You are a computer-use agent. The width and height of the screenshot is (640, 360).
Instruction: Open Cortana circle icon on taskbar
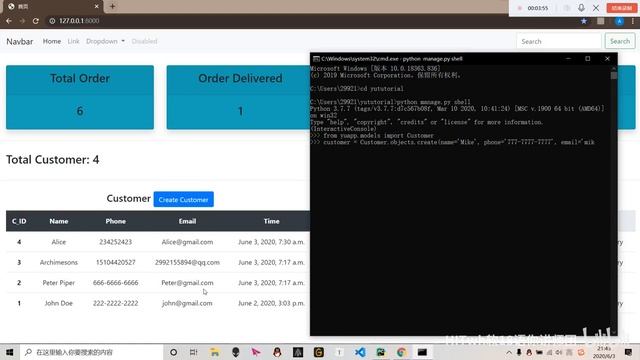click(173, 352)
